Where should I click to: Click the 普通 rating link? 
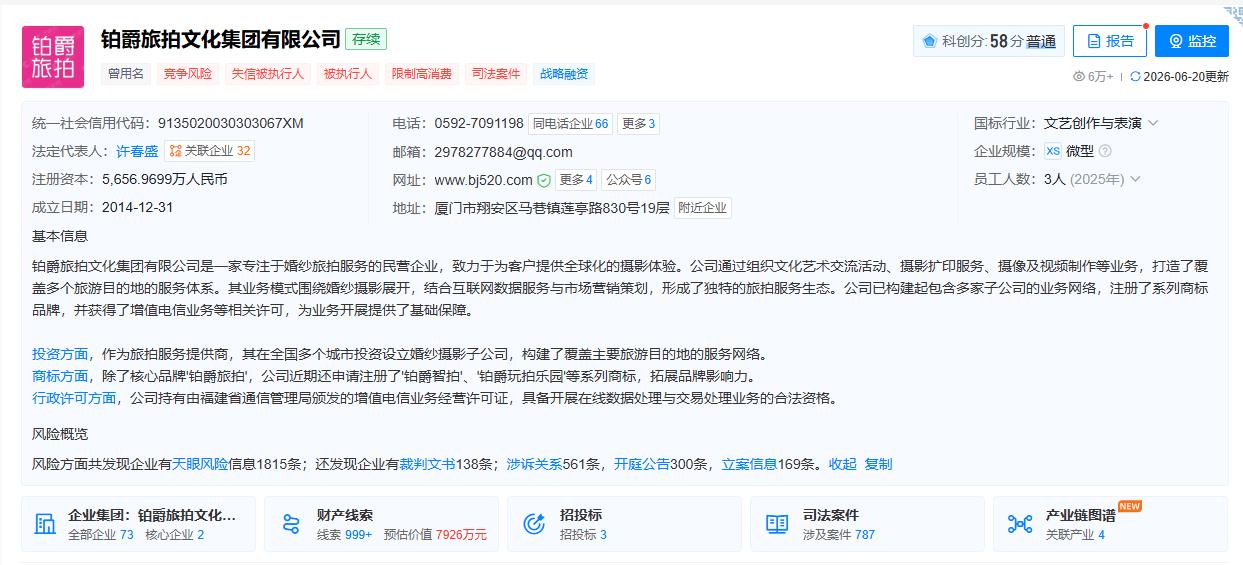[1041, 41]
